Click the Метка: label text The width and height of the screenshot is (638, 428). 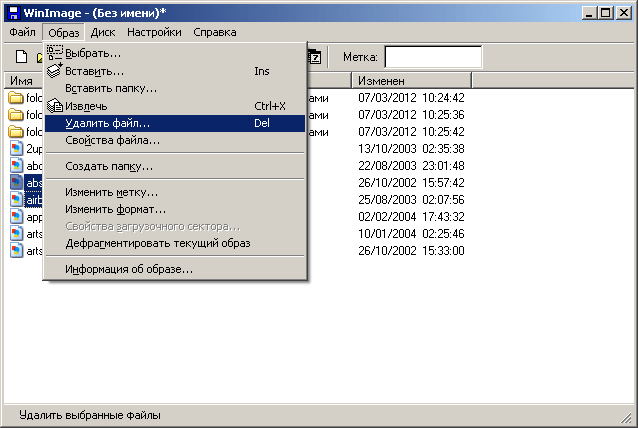[360, 57]
